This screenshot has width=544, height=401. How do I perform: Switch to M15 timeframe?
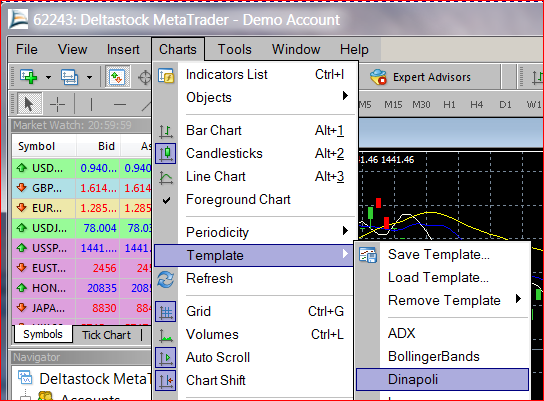pyautogui.click(x=393, y=104)
